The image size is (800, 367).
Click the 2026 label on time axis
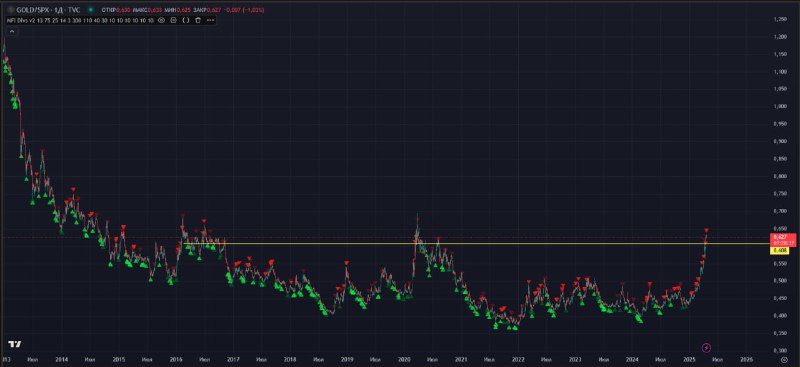tap(746, 359)
